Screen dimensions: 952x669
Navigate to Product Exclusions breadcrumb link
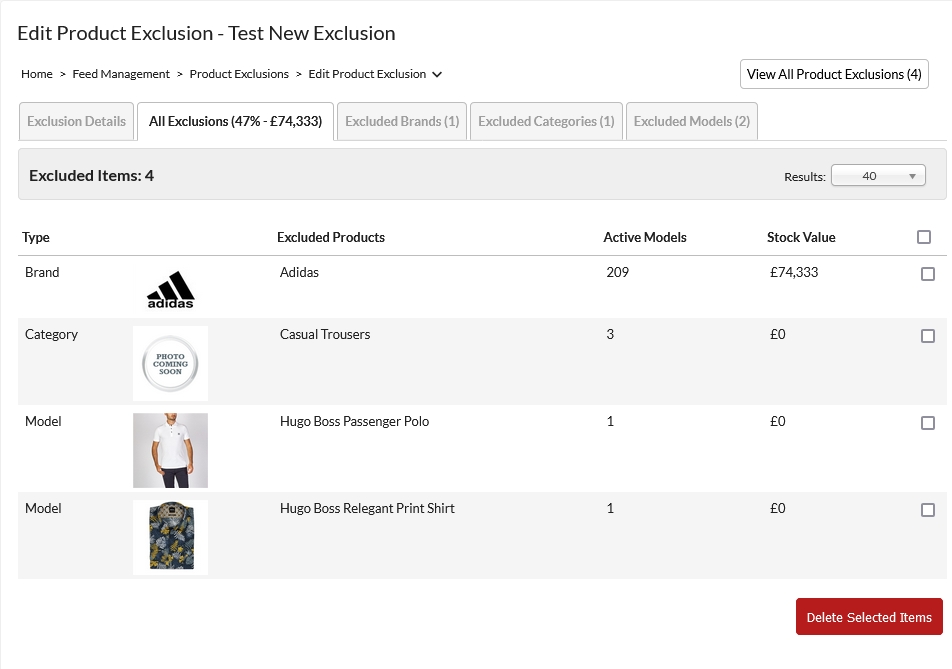(239, 74)
